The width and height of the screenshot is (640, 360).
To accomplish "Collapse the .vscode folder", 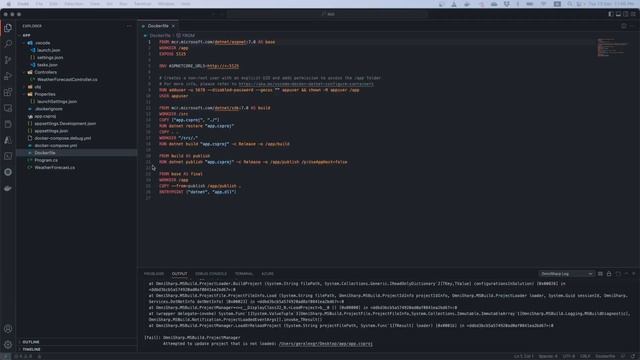I will point(42,43).
